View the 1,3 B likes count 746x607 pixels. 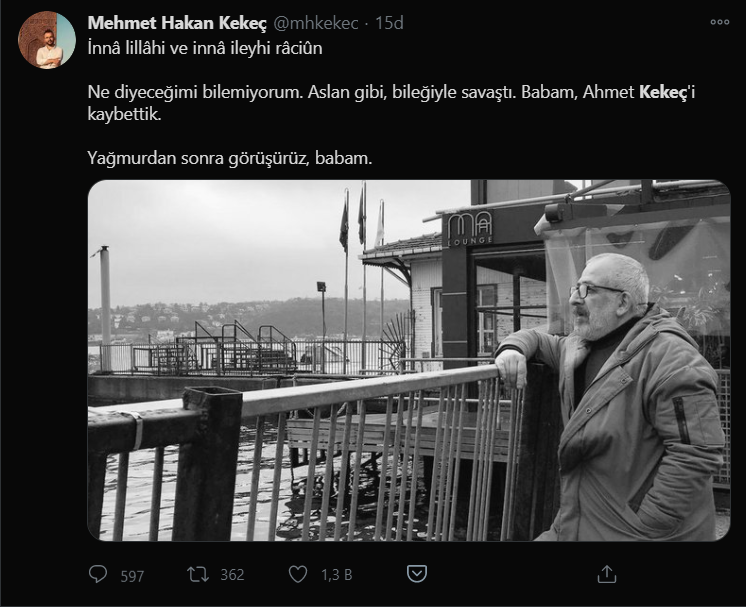click(336, 575)
